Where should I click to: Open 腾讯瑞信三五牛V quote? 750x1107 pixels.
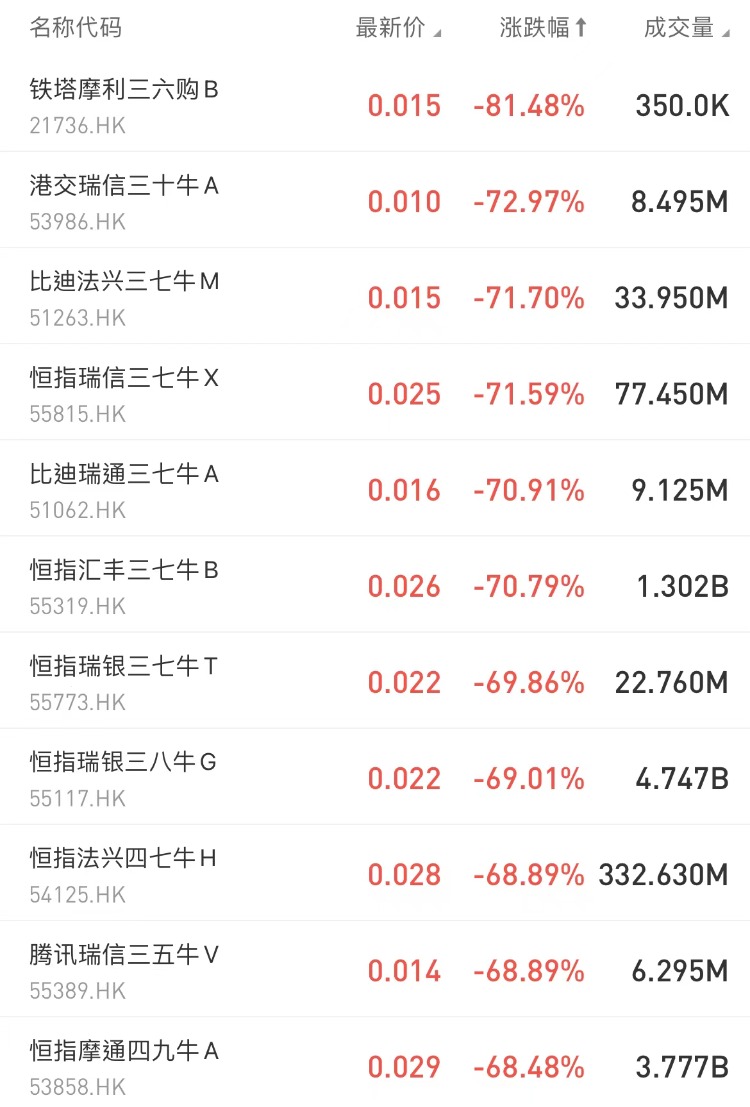(x=124, y=955)
